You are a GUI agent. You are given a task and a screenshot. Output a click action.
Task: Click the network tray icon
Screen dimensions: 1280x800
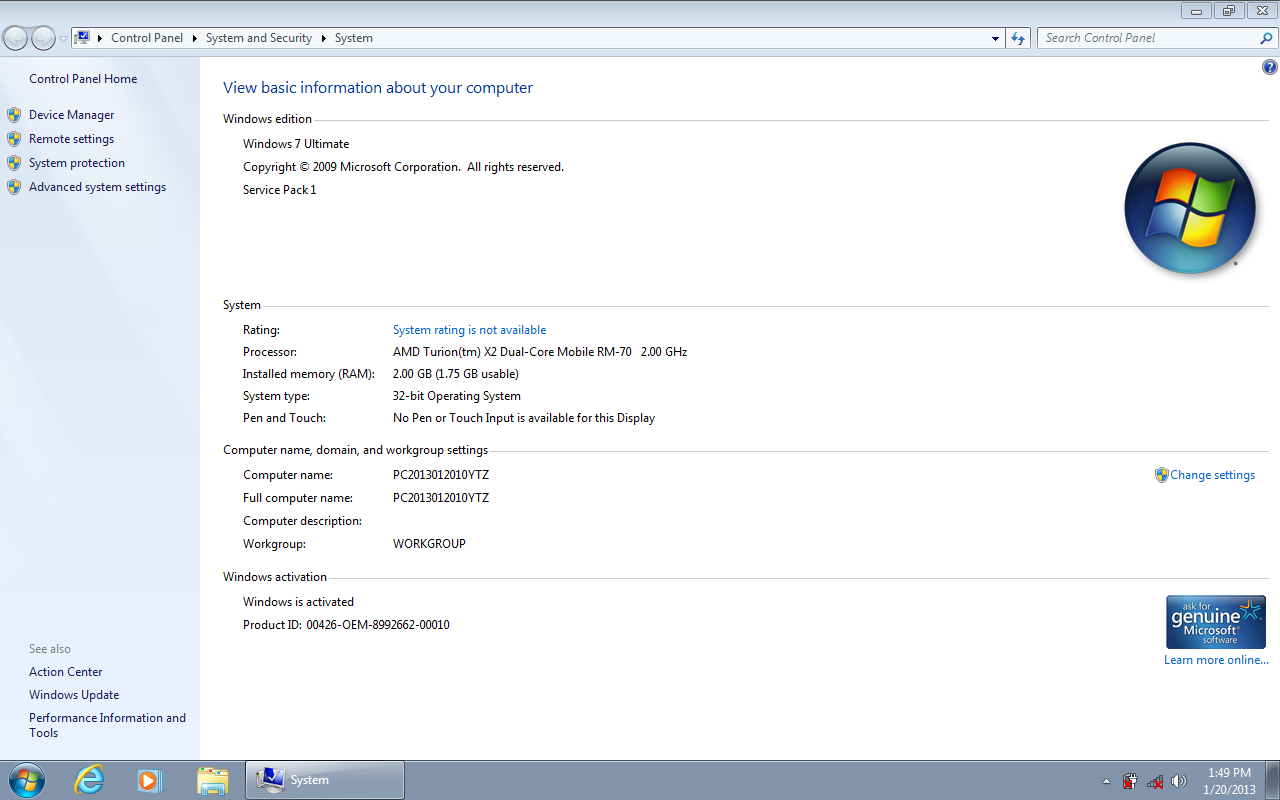(x=1155, y=781)
